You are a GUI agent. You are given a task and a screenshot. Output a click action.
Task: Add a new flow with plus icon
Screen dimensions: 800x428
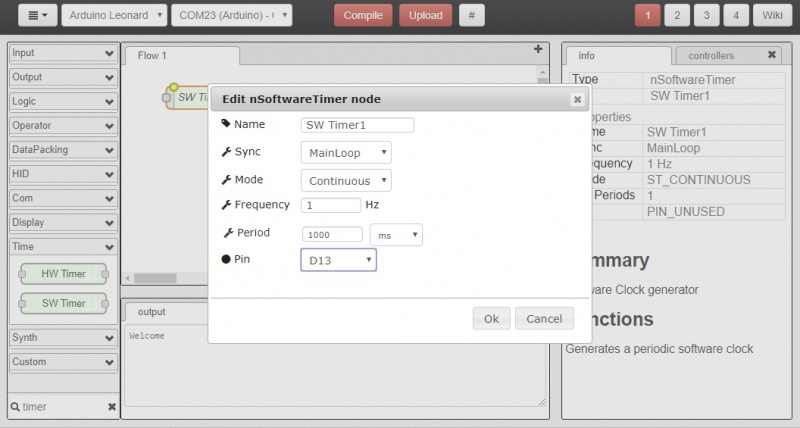point(538,49)
